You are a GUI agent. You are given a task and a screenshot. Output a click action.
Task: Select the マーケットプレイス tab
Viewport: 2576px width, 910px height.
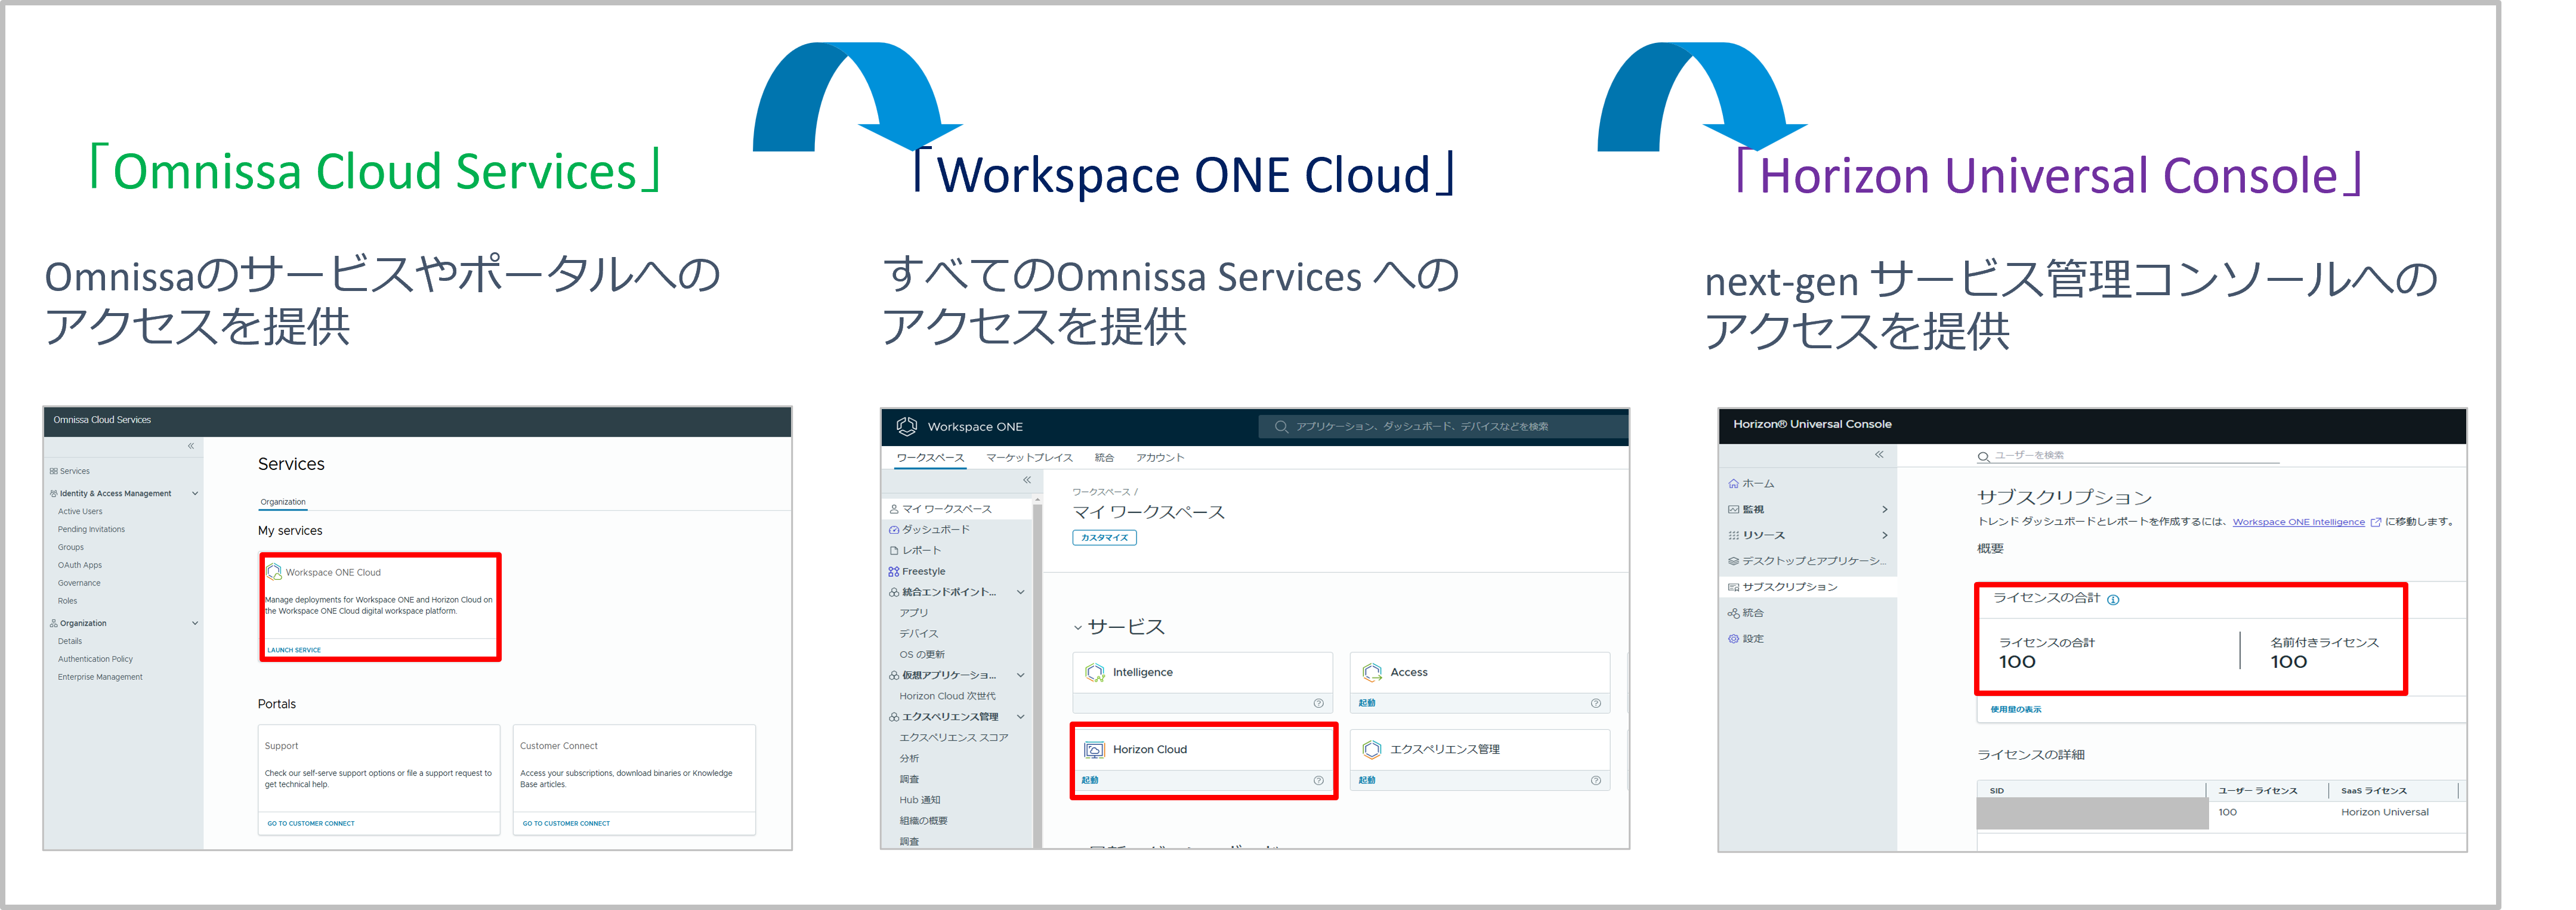[x=1029, y=457]
